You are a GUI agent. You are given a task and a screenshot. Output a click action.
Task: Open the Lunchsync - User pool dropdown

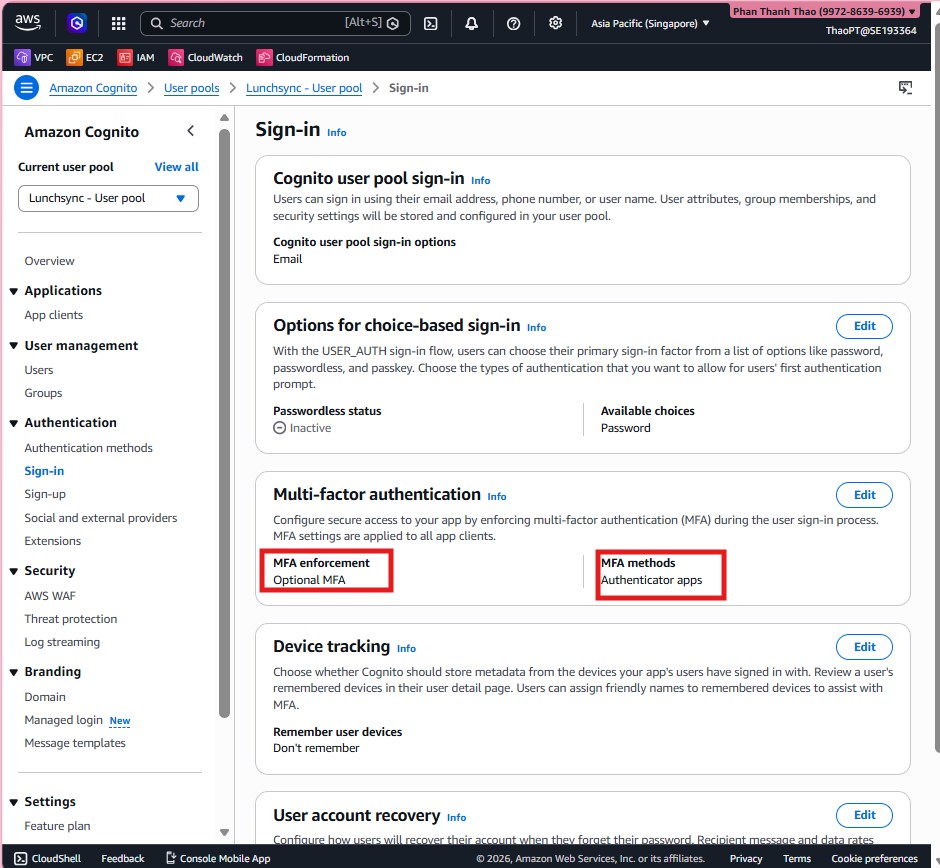(x=108, y=198)
